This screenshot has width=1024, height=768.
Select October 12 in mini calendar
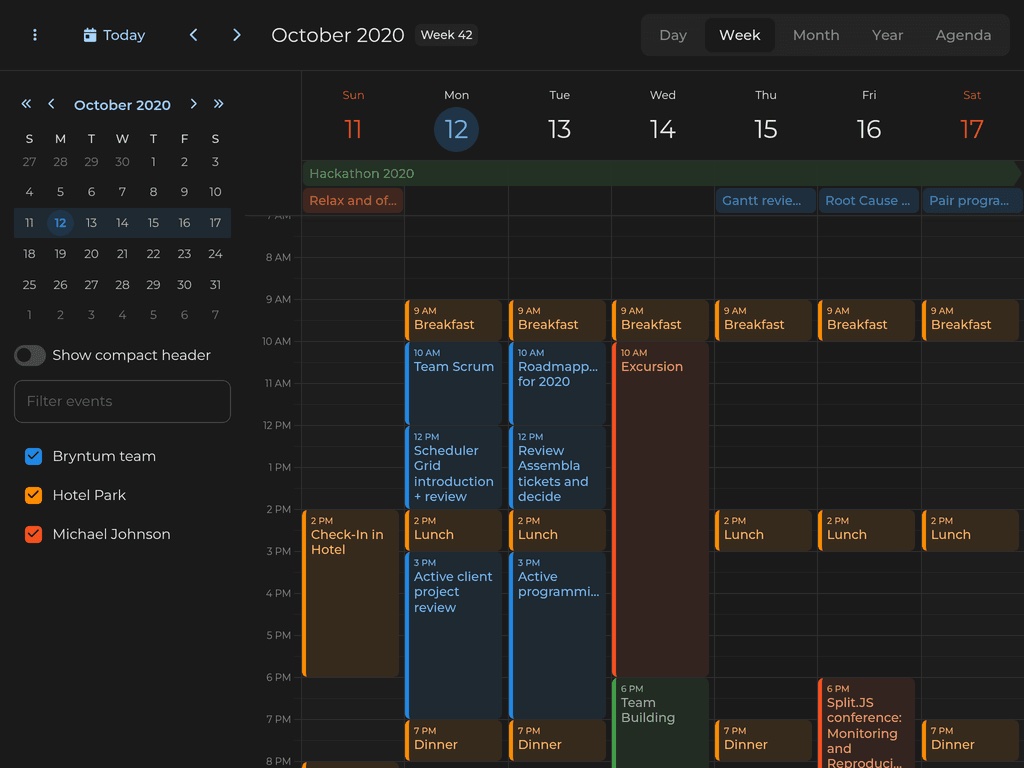click(60, 223)
